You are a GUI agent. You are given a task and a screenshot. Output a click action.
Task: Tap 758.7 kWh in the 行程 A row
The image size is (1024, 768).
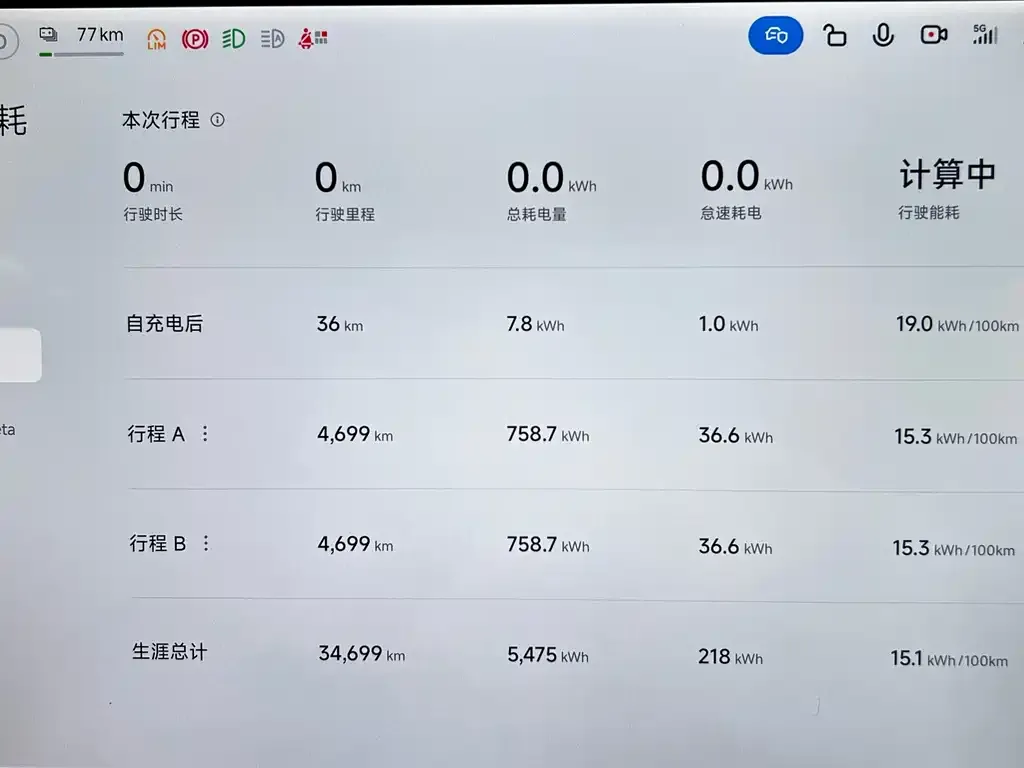[x=548, y=434]
